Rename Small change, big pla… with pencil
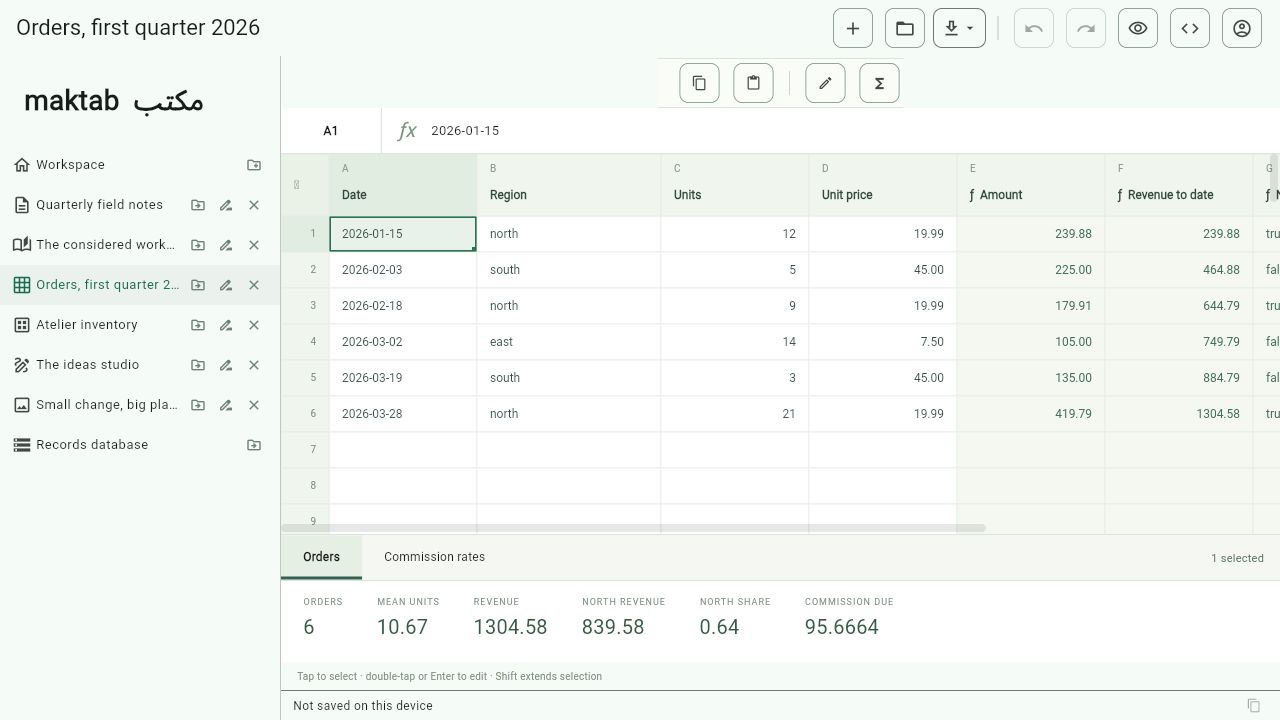Image resolution: width=1280 pixels, height=720 pixels. pos(226,405)
